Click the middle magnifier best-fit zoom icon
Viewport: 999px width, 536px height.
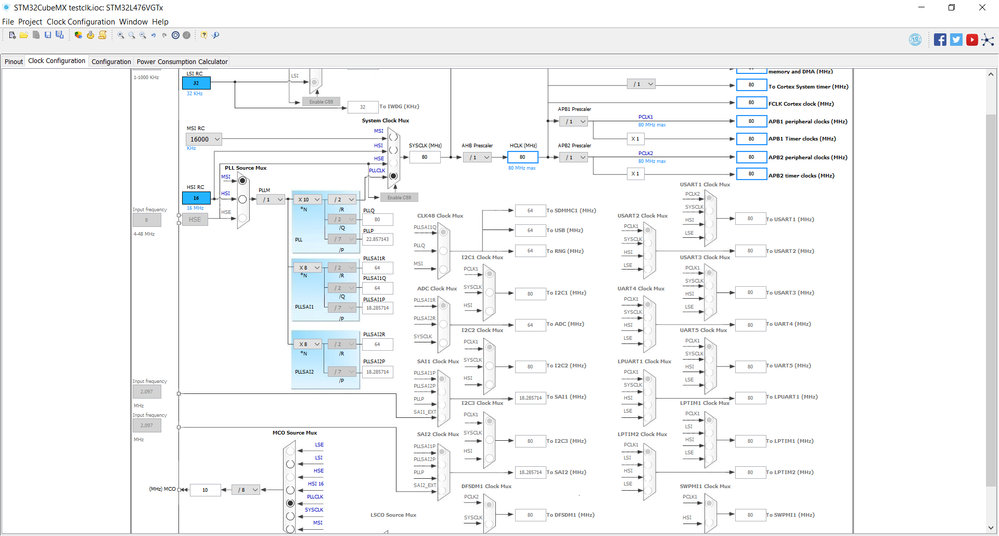tap(132, 36)
